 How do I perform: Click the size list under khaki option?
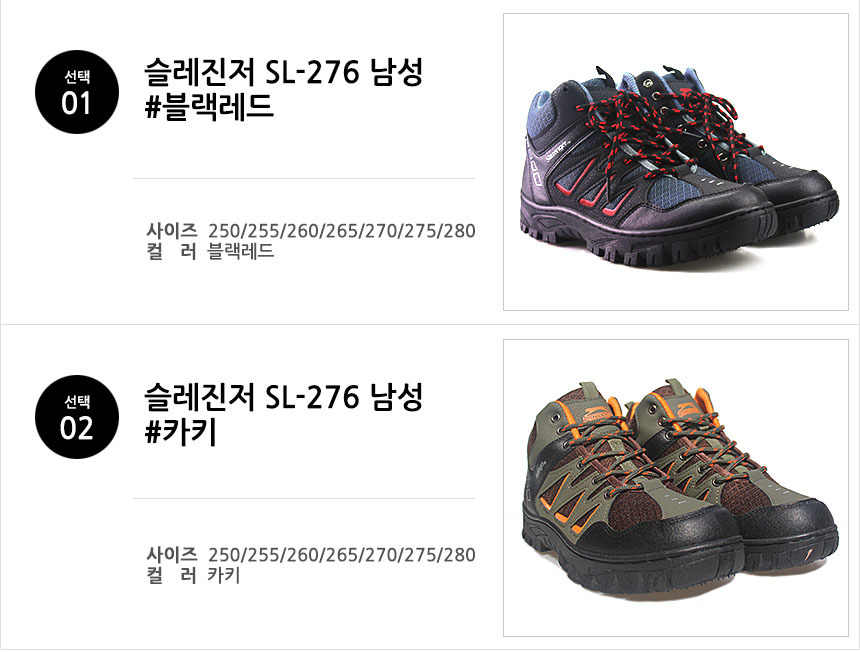click(x=342, y=555)
